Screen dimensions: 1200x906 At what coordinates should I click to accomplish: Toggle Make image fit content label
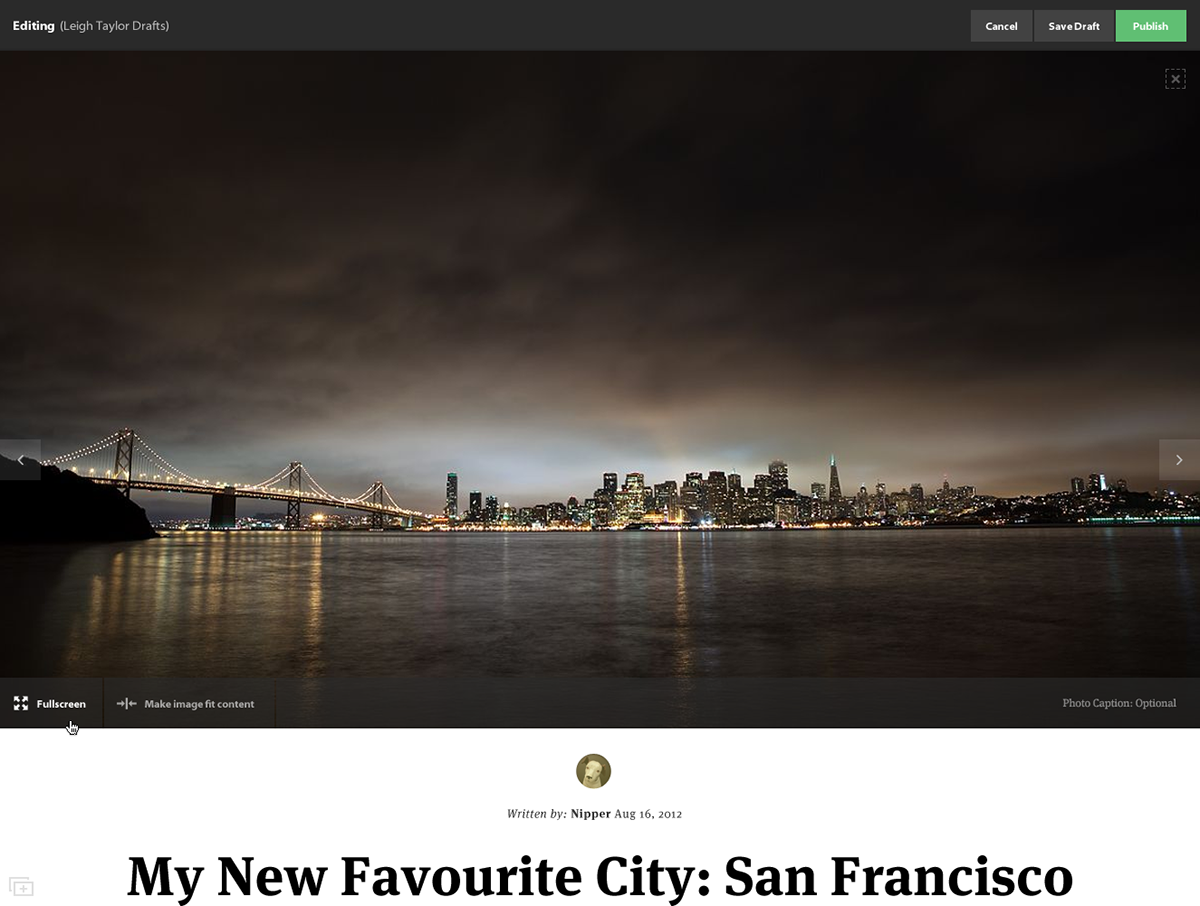point(199,704)
